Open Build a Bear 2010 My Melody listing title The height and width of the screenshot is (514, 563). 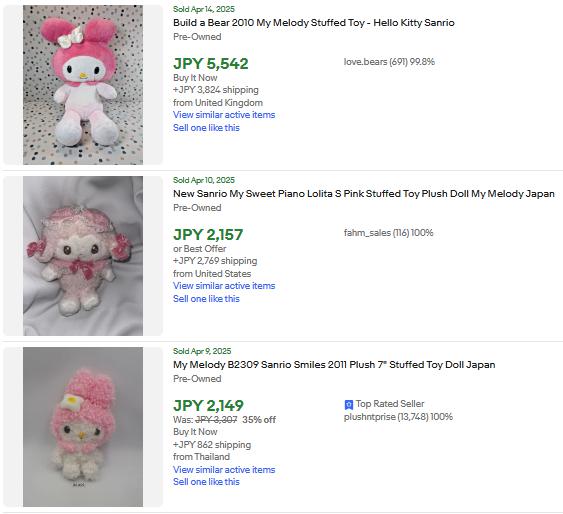tap(313, 23)
